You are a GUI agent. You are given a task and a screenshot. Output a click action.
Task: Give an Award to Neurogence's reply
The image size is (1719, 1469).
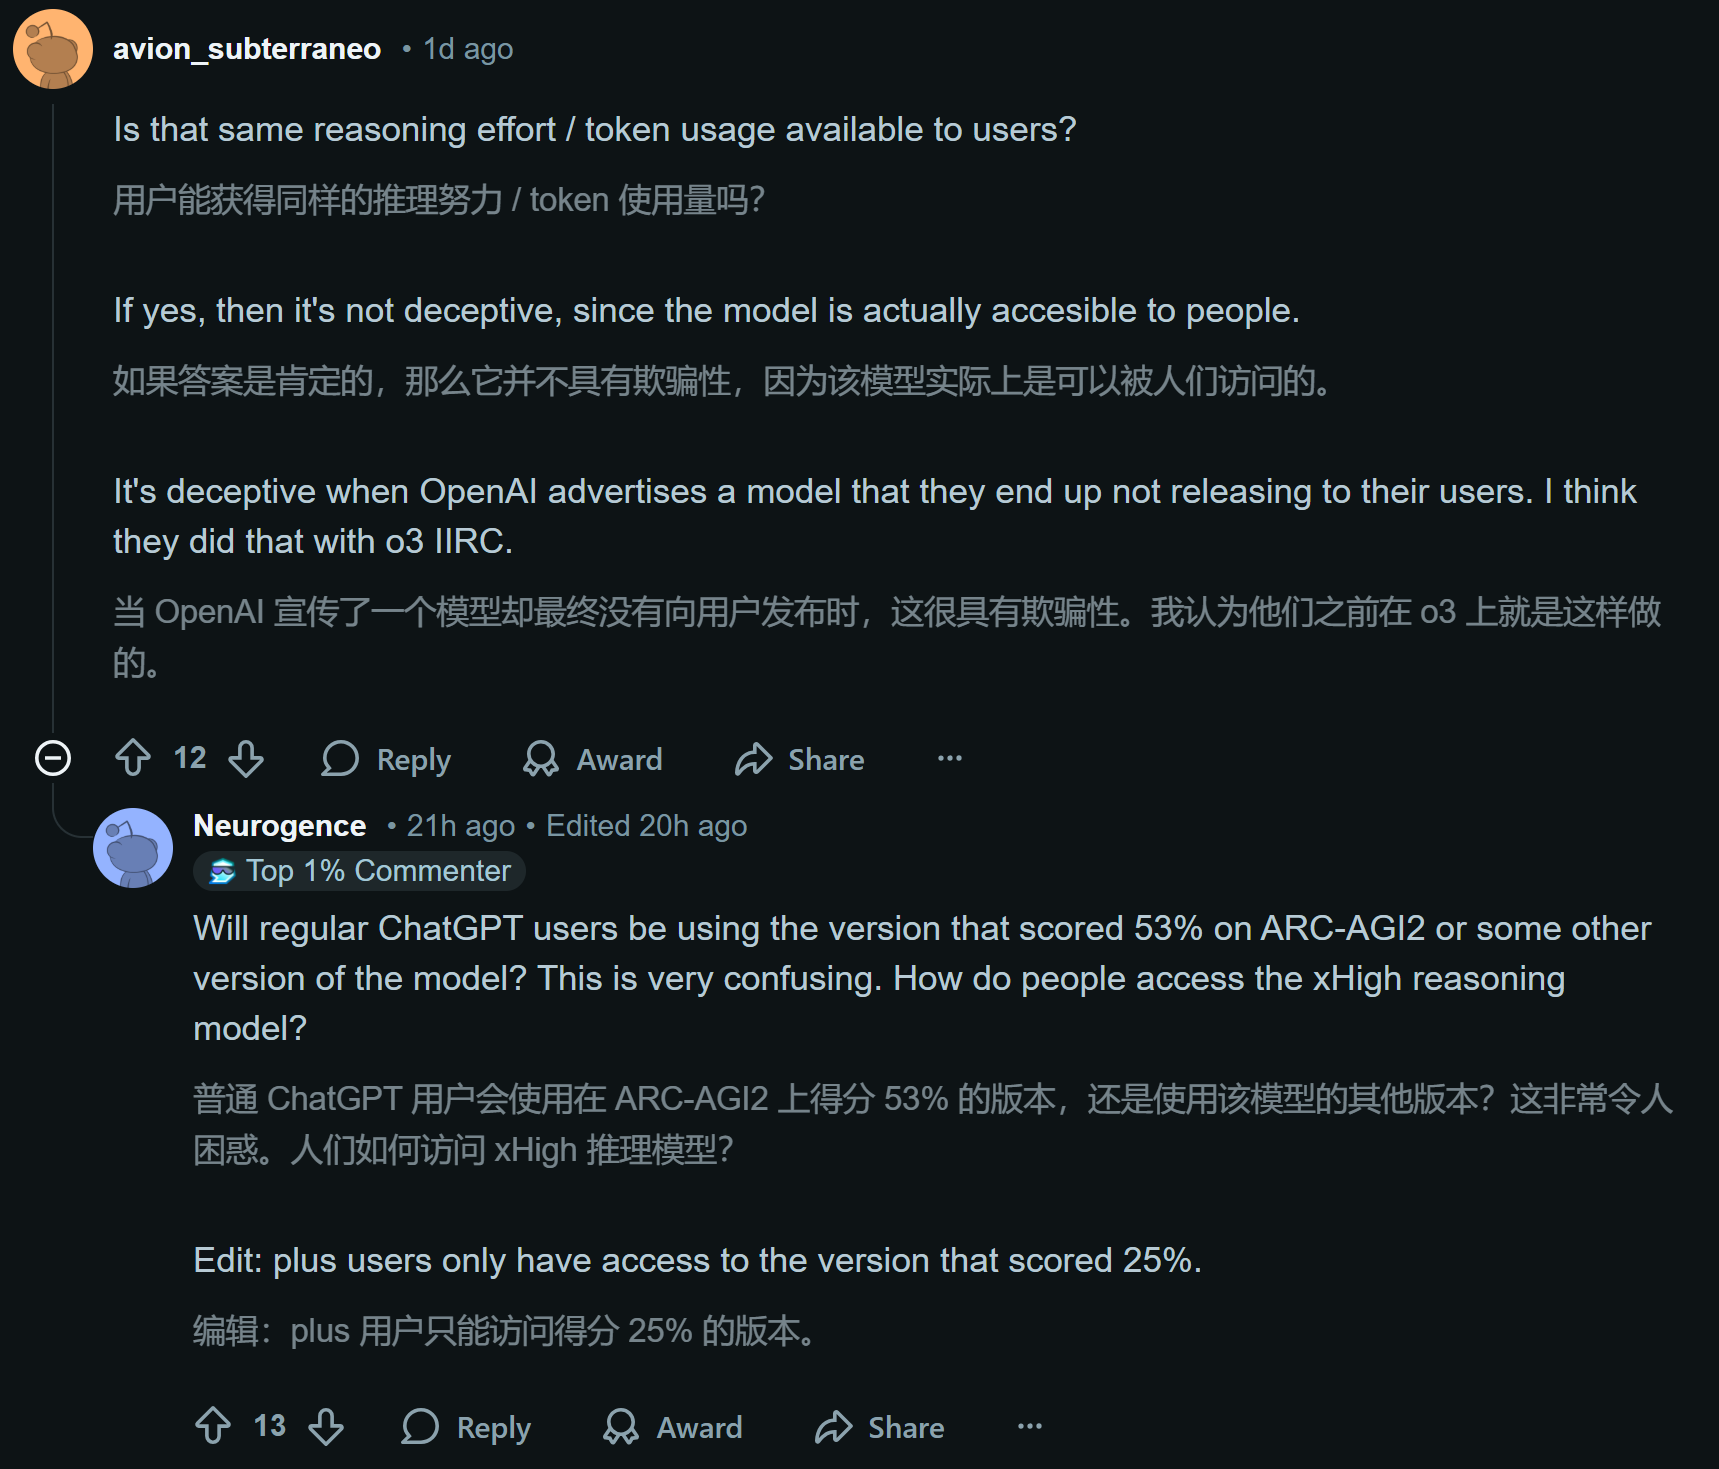[x=672, y=1427]
